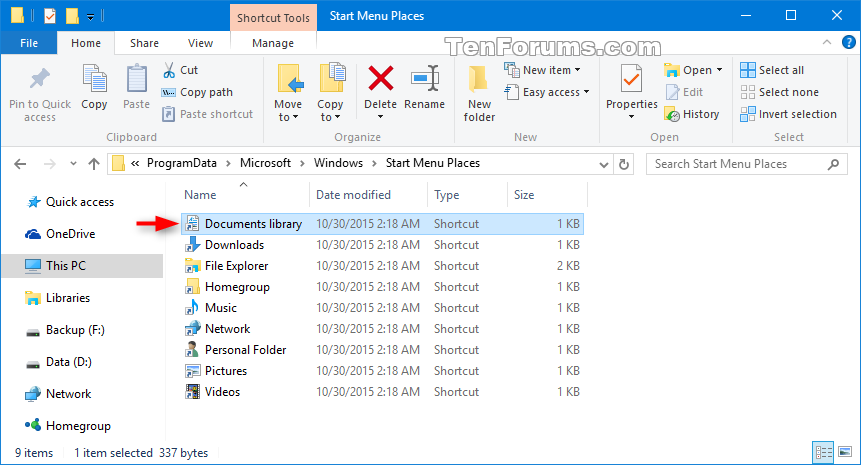The width and height of the screenshot is (861, 465).
Task: Collapse the ribbon with the chevron
Action: coord(826,42)
